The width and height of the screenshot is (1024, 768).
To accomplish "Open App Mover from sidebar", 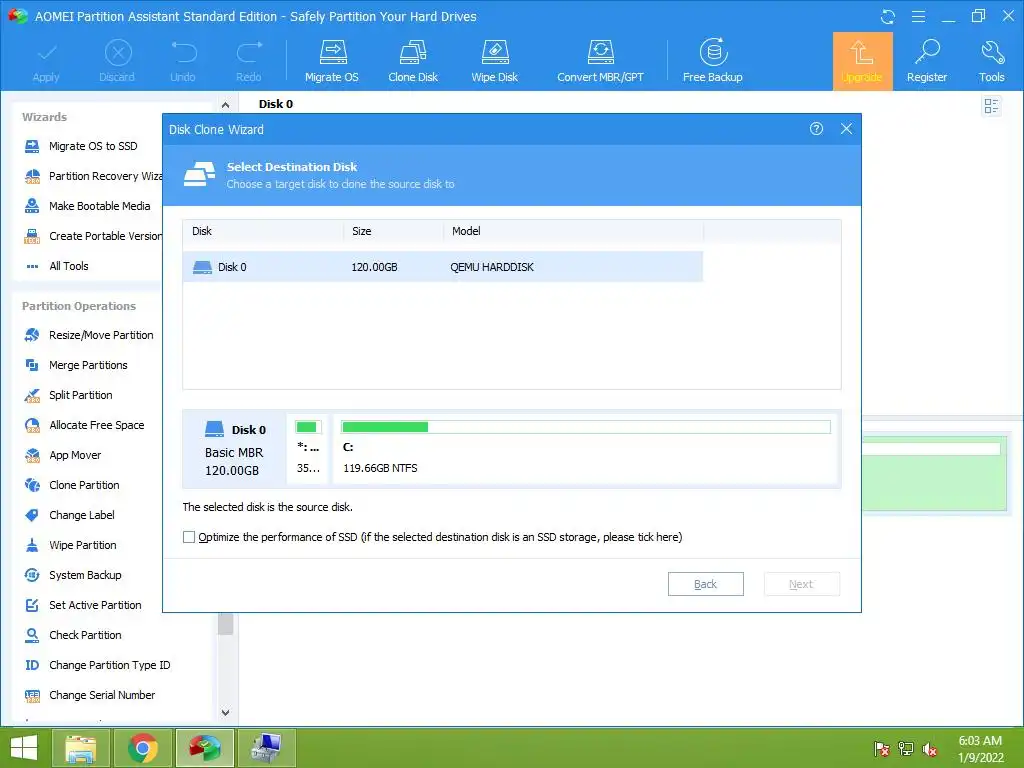I will coord(63,455).
